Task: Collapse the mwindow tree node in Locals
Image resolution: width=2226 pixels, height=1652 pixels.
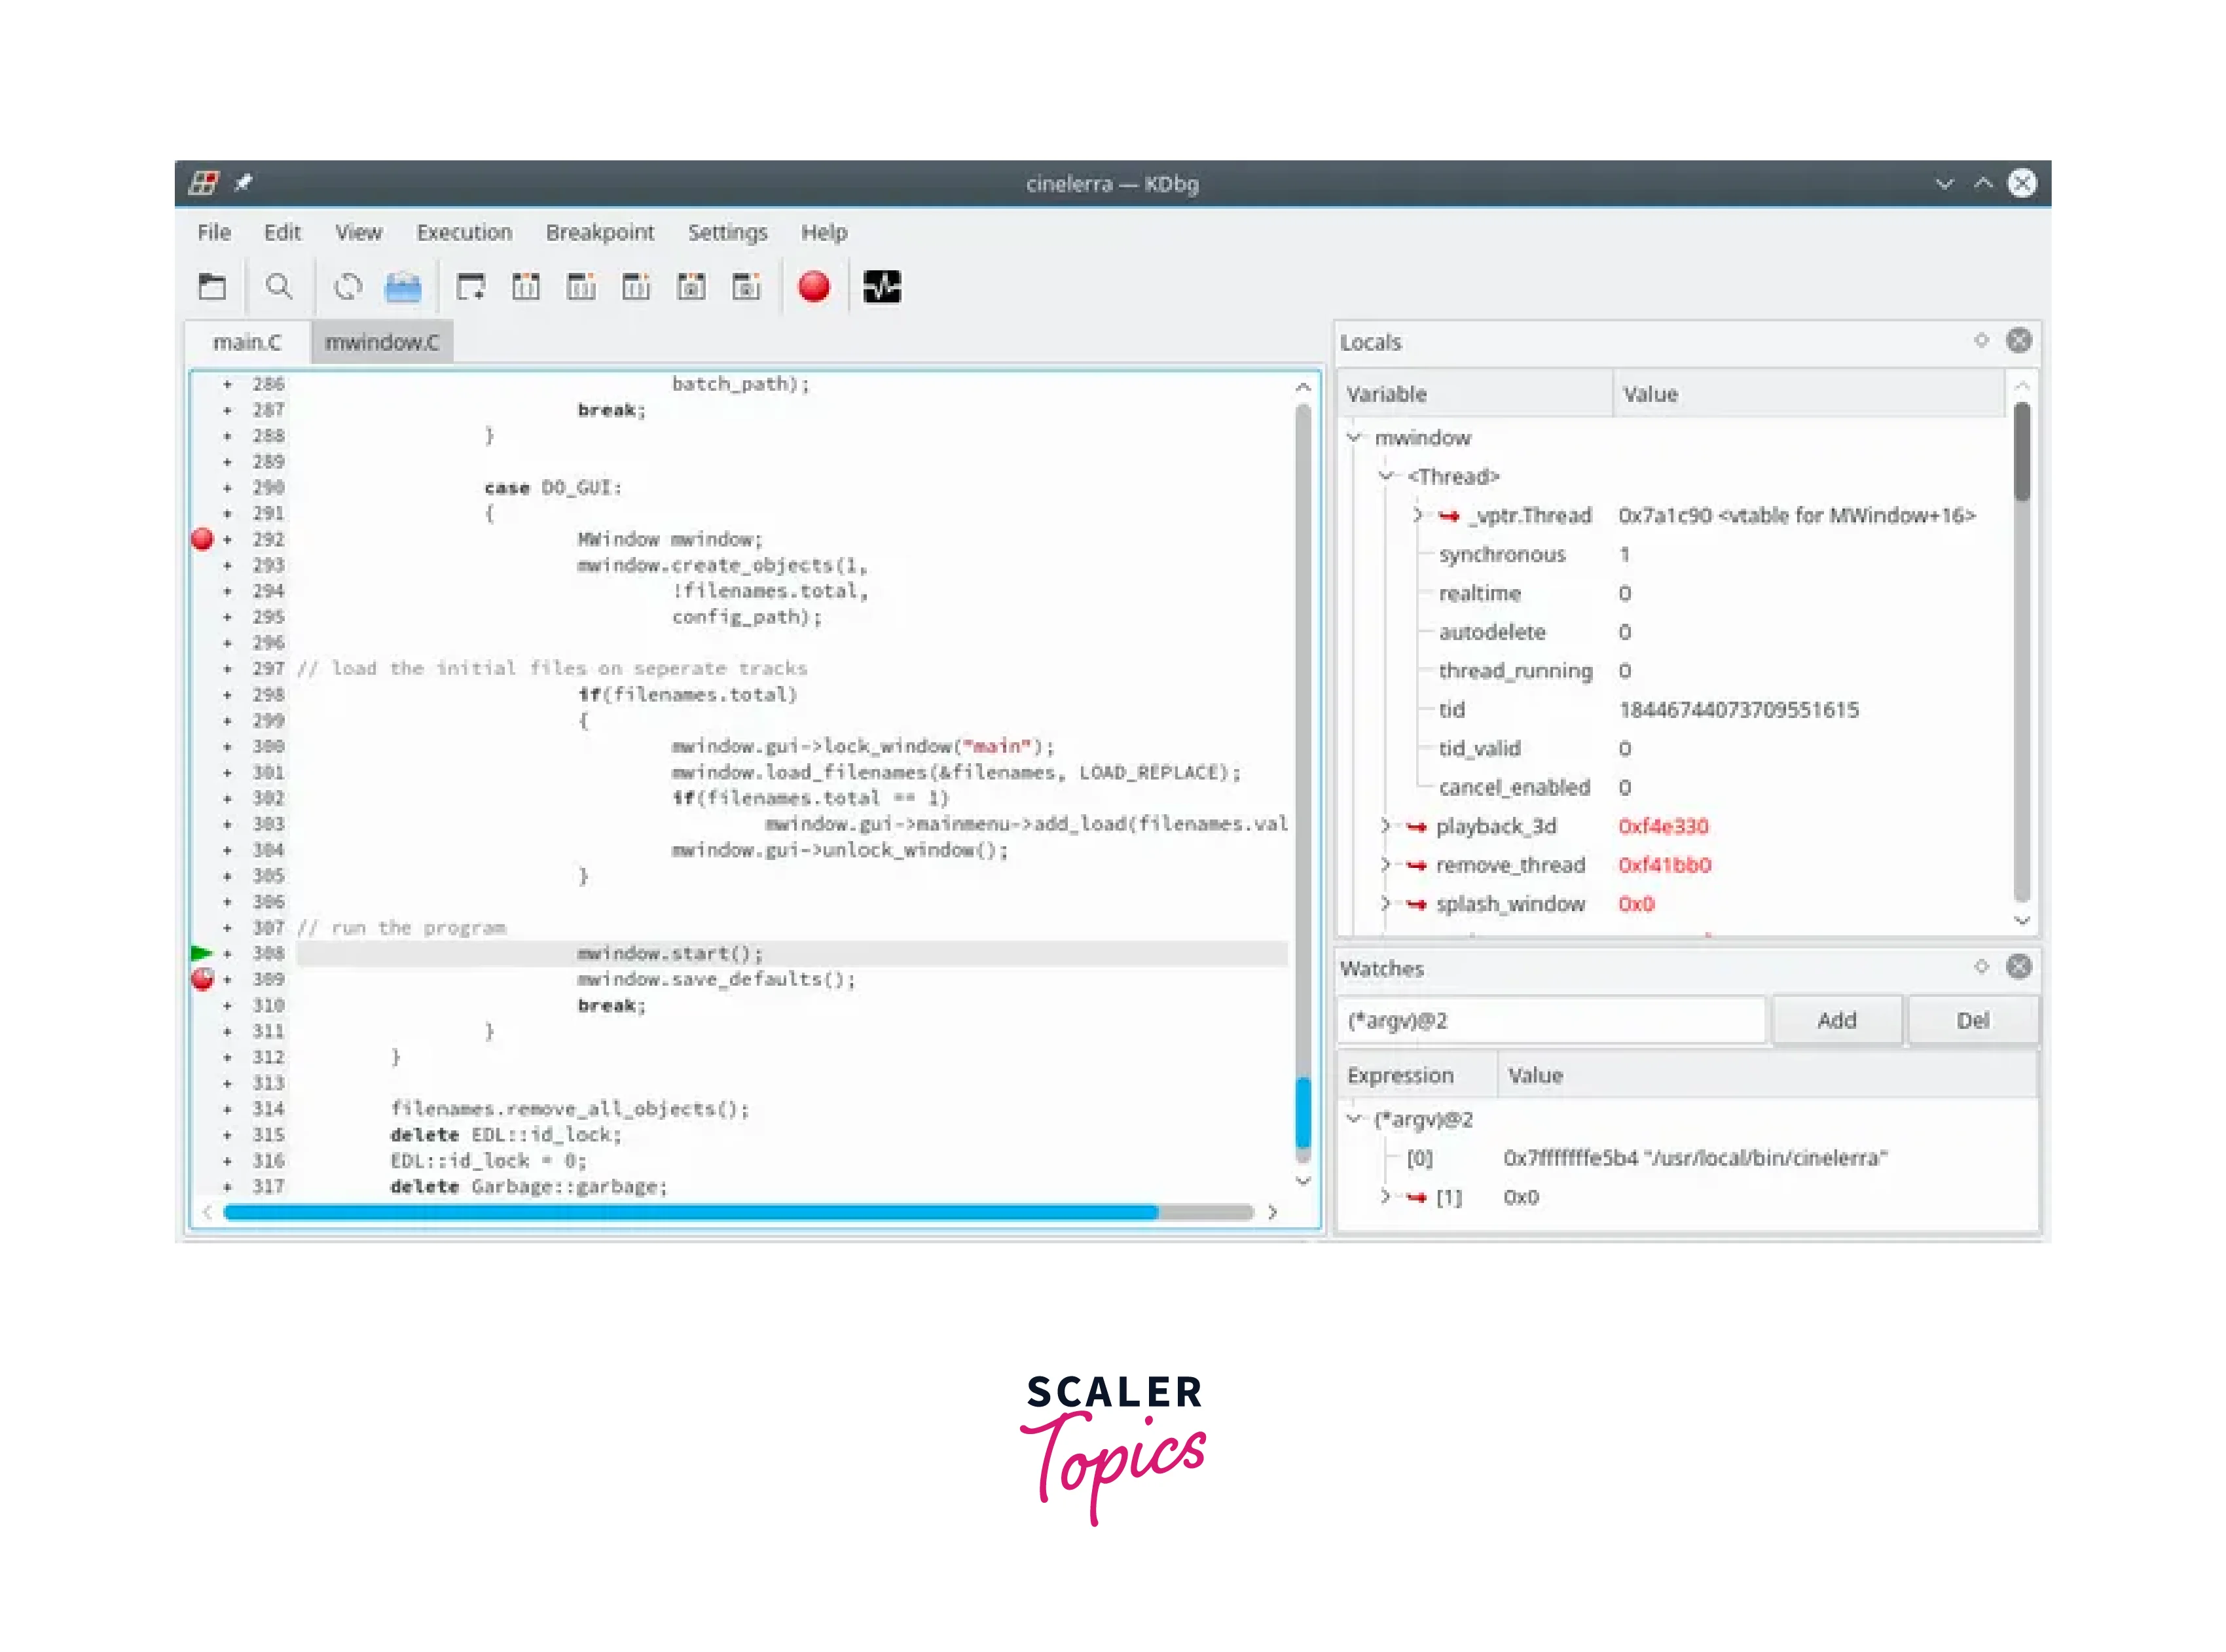Action: [1354, 437]
